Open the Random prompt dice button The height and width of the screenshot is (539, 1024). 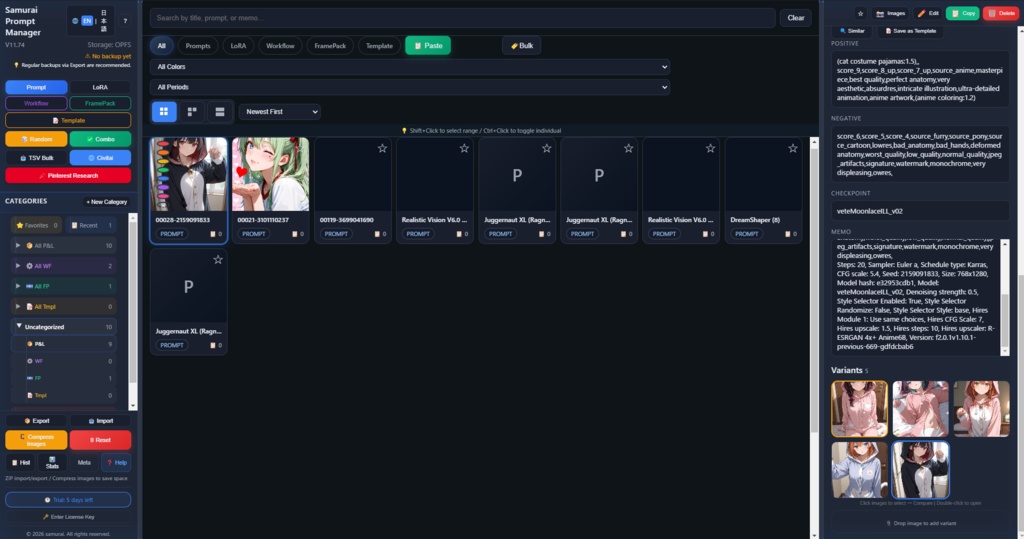37,139
